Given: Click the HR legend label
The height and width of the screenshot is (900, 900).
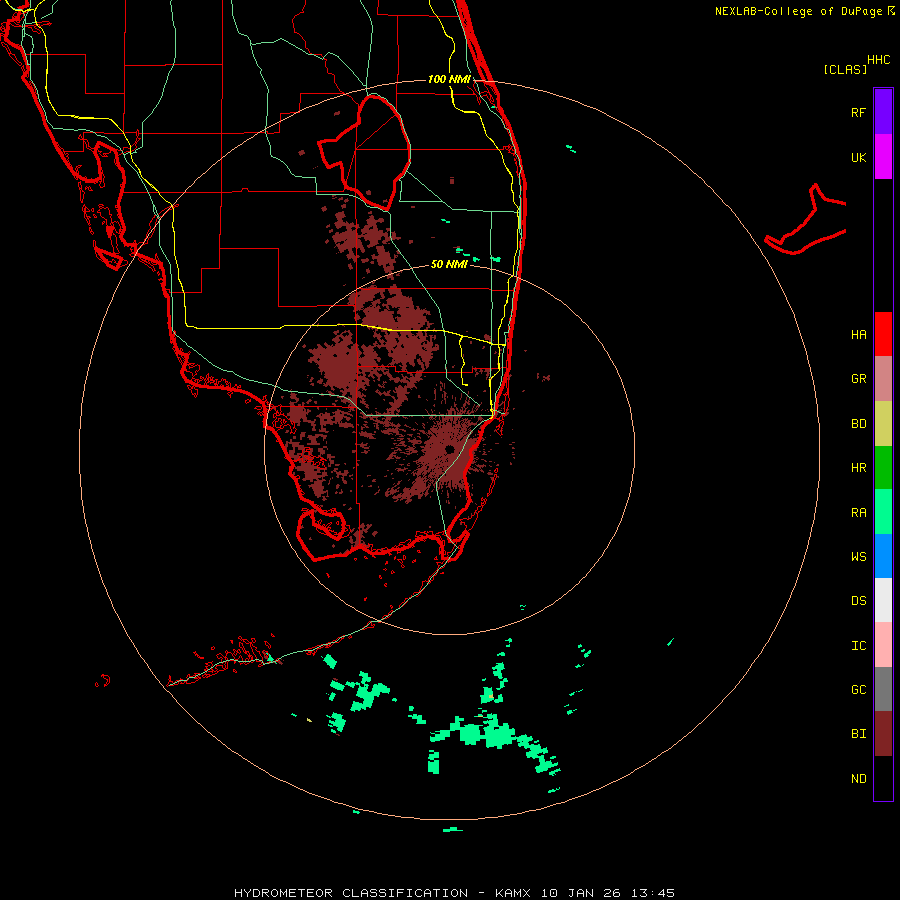Looking at the screenshot, I should pyautogui.click(x=858, y=468).
